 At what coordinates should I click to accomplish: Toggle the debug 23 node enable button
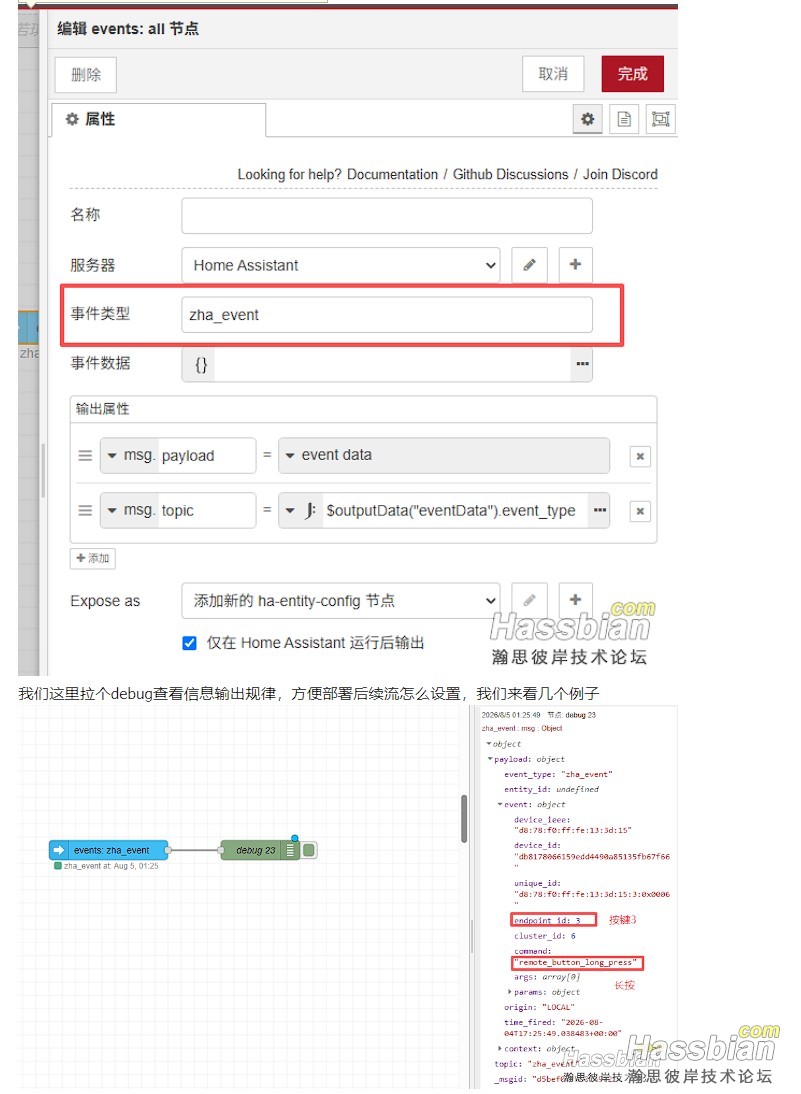tap(310, 850)
